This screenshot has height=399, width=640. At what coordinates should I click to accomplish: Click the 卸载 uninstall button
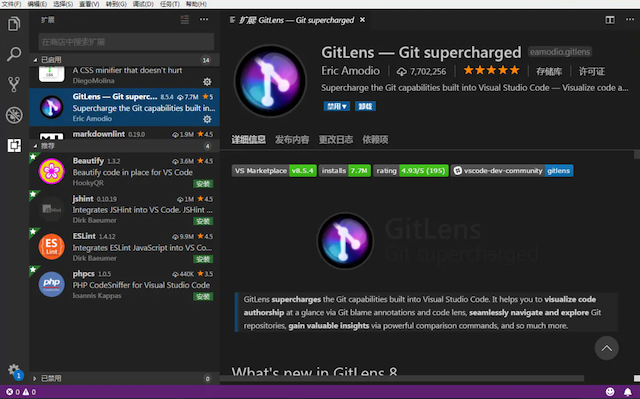pos(365,106)
